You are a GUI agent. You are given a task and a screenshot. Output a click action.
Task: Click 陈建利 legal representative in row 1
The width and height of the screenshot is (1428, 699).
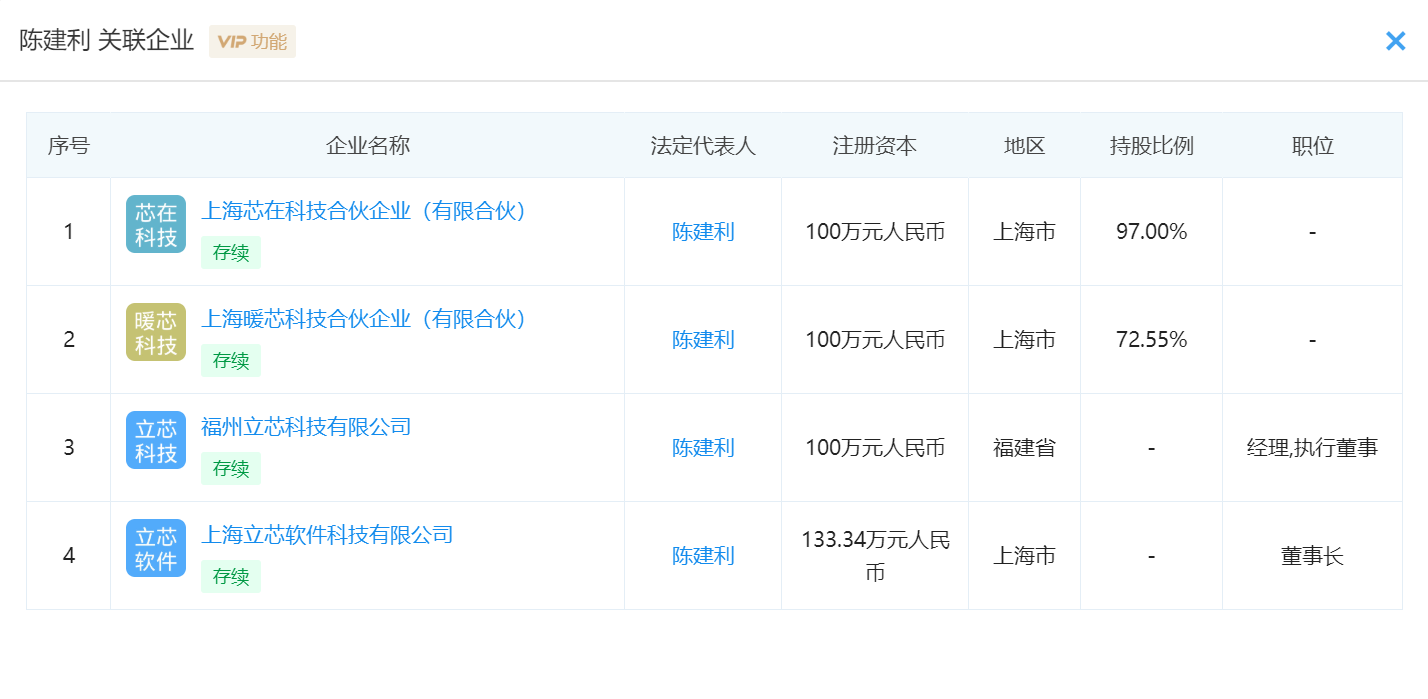pyautogui.click(x=703, y=232)
